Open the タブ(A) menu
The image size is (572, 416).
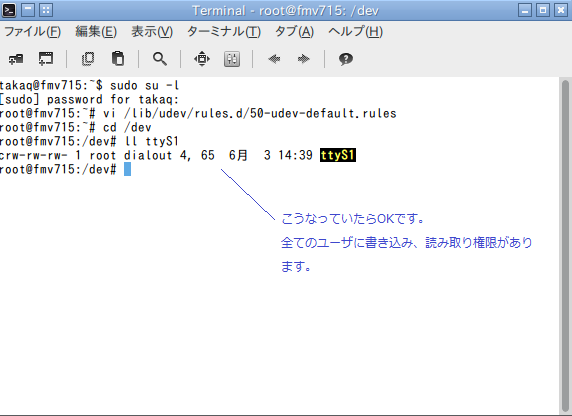point(294,32)
